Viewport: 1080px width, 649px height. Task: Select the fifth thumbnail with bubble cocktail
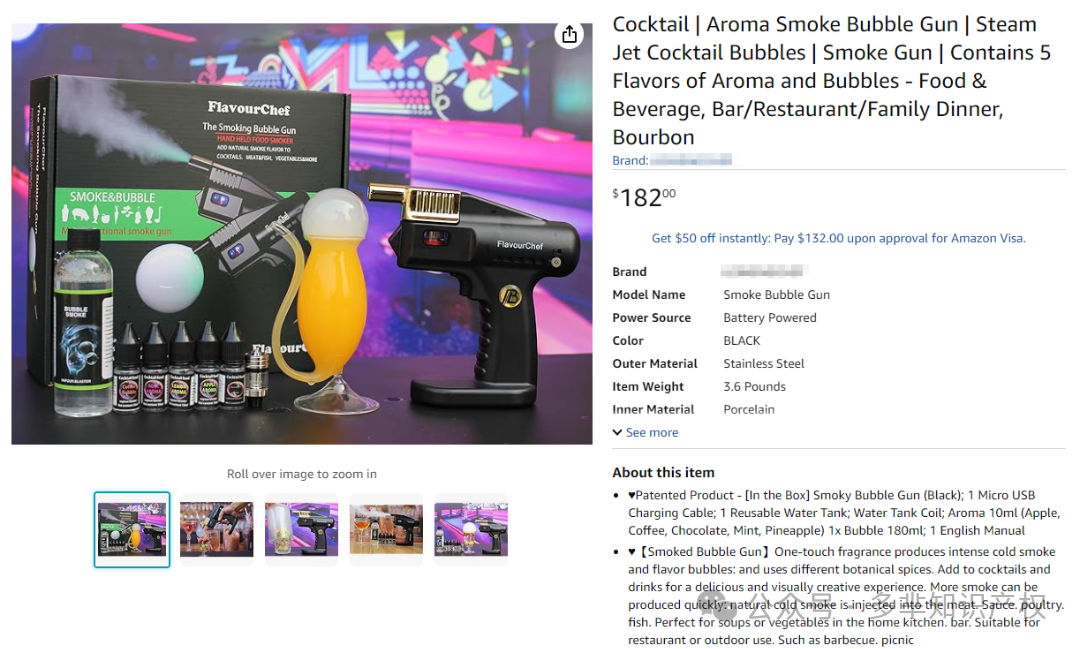(470, 529)
